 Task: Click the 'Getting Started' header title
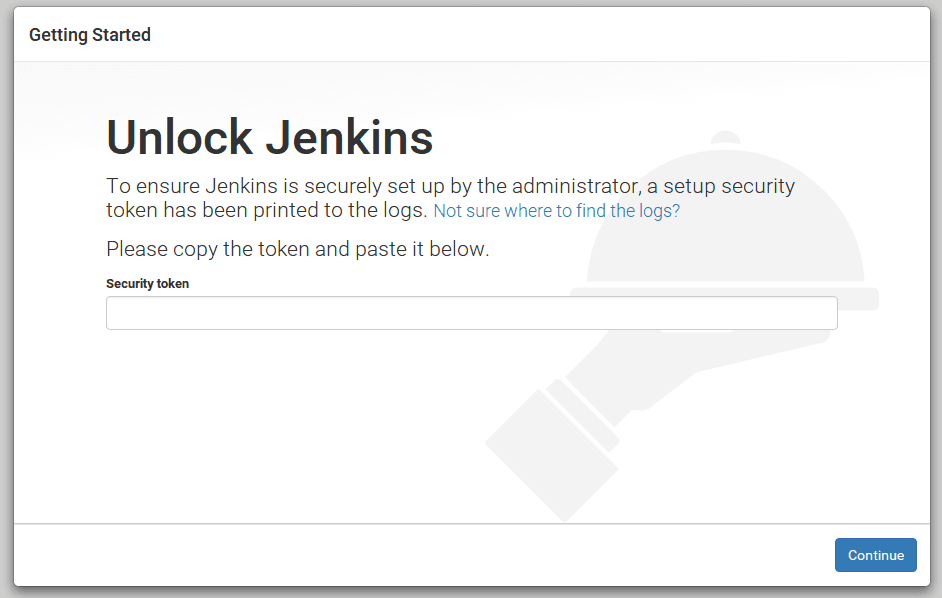tap(91, 34)
